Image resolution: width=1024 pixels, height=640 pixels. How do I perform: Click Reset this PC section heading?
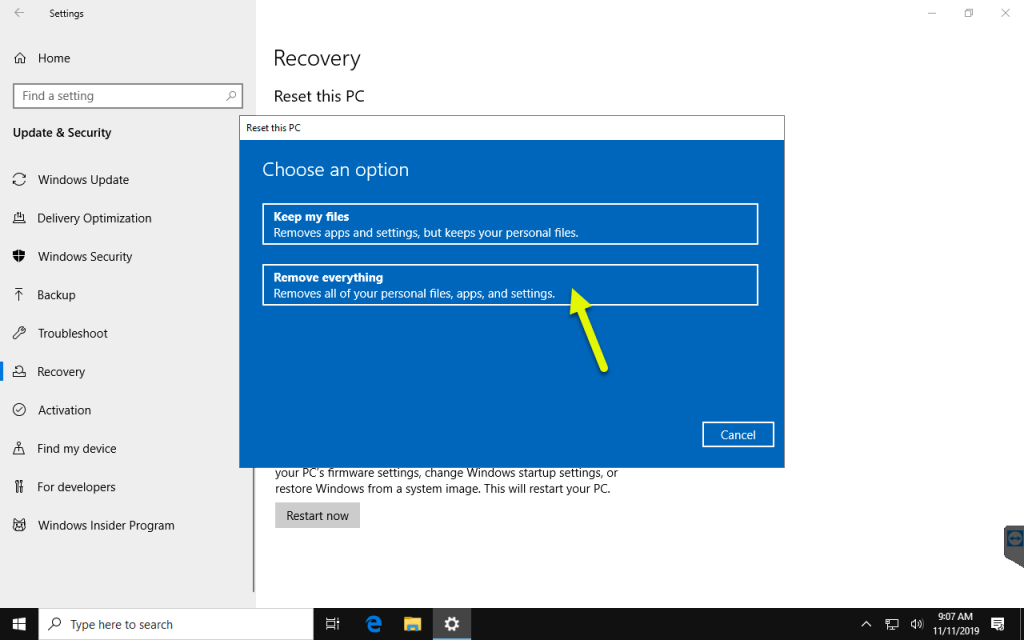(319, 96)
